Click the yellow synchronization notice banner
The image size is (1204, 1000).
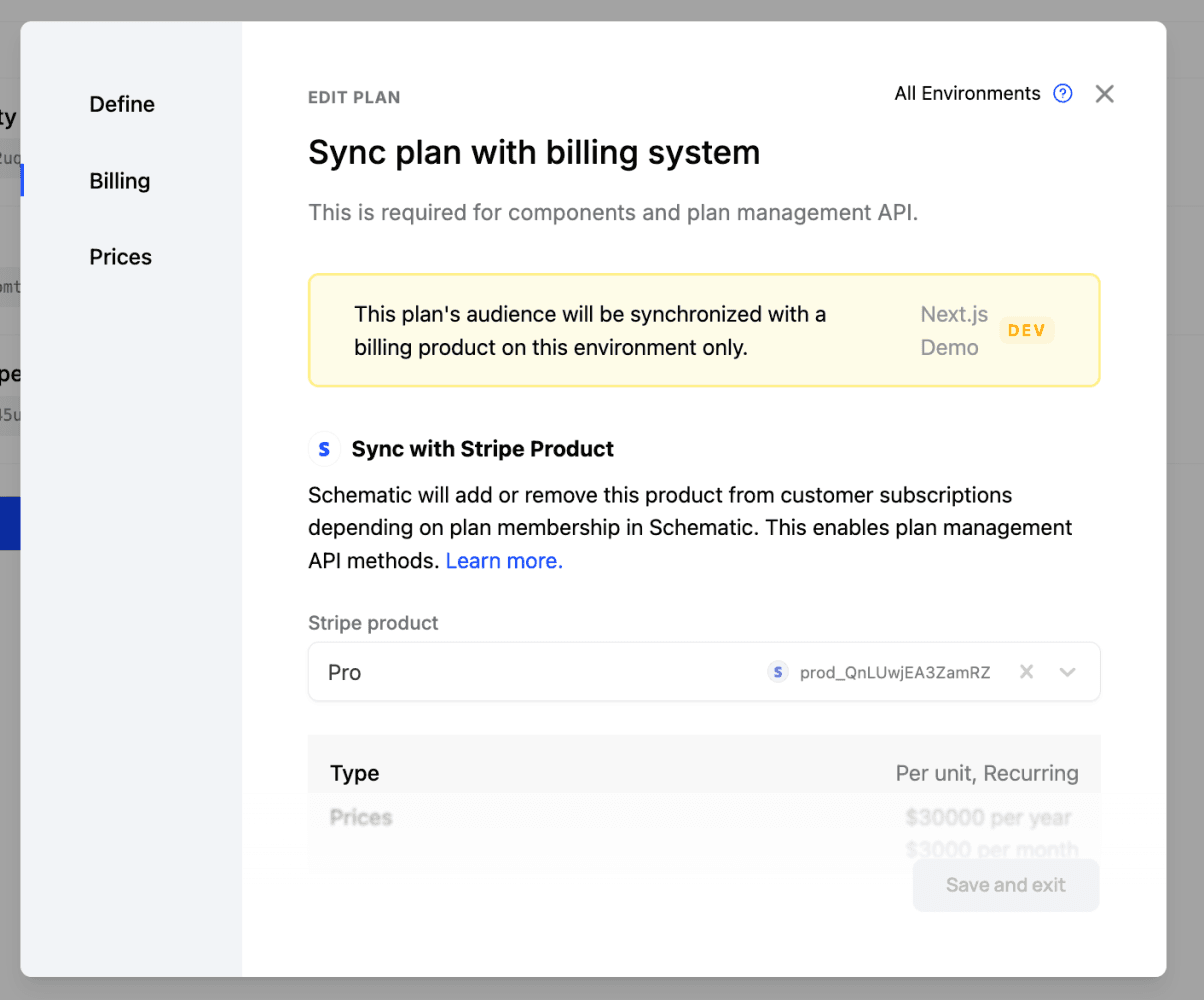(600, 330)
